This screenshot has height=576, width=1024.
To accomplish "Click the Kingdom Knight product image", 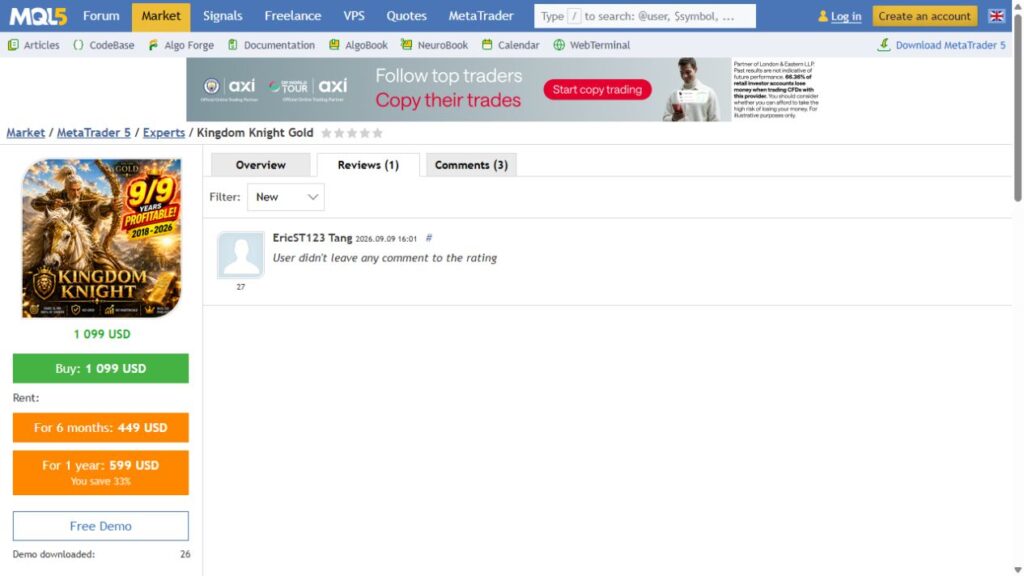I will [101, 238].
